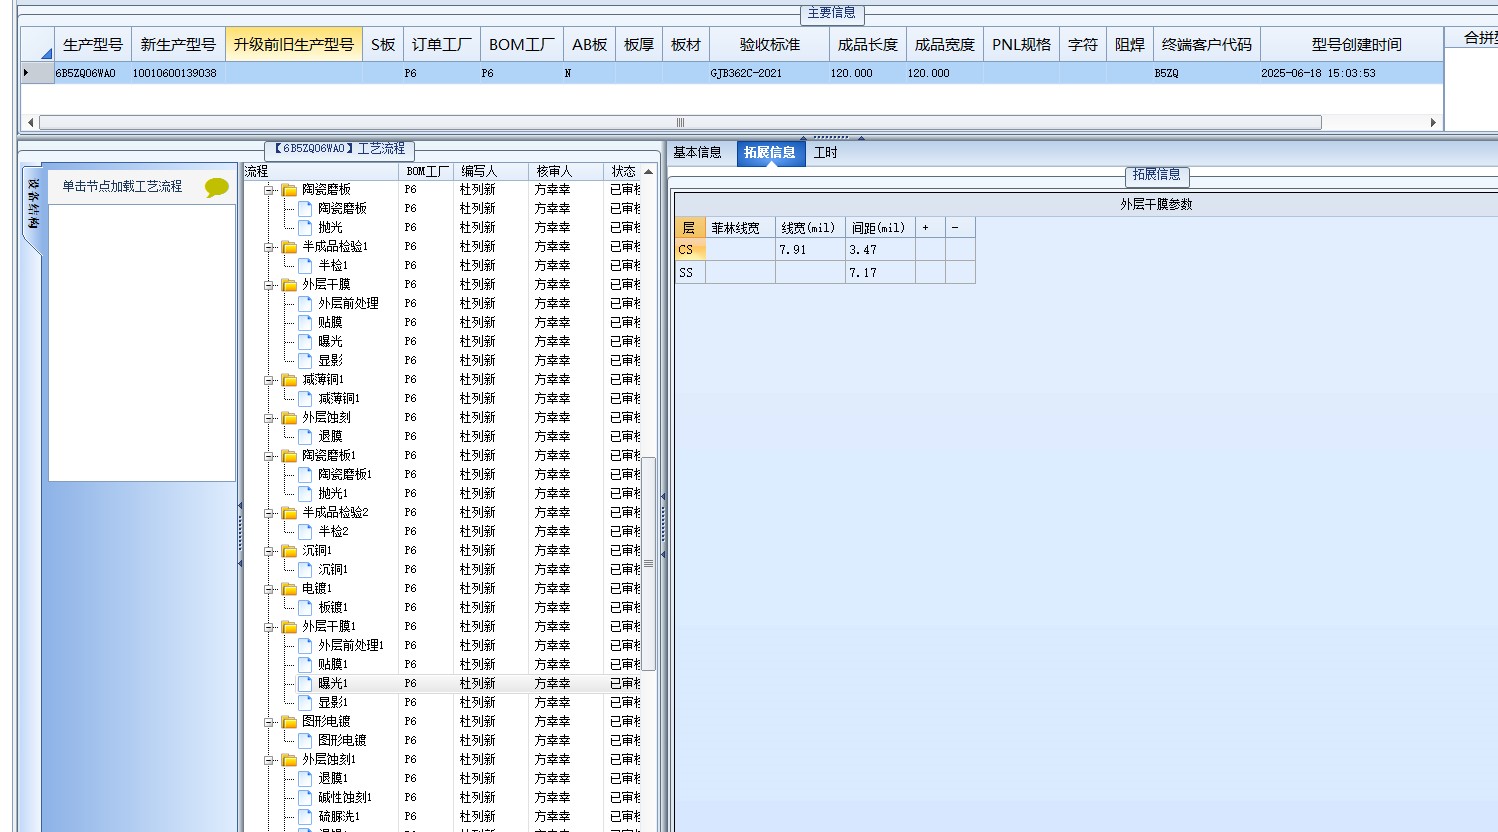The image size is (1498, 832).
Task: Select the 曝光1 tree row
Action: [x=445, y=684]
